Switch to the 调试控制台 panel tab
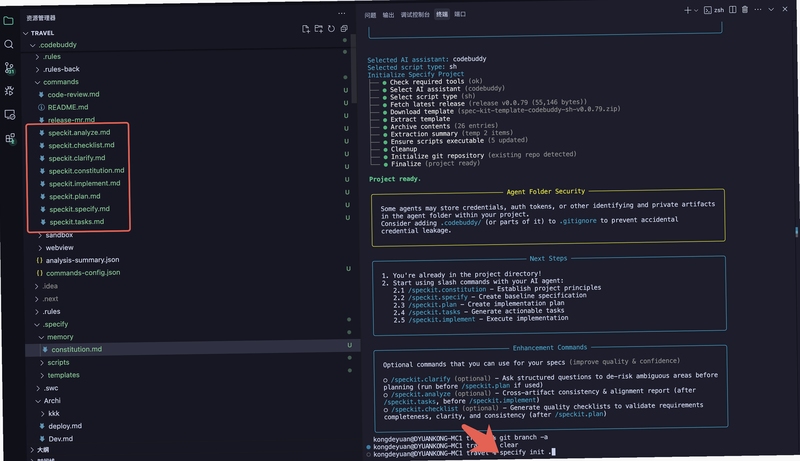The image size is (800, 461). pos(415,15)
